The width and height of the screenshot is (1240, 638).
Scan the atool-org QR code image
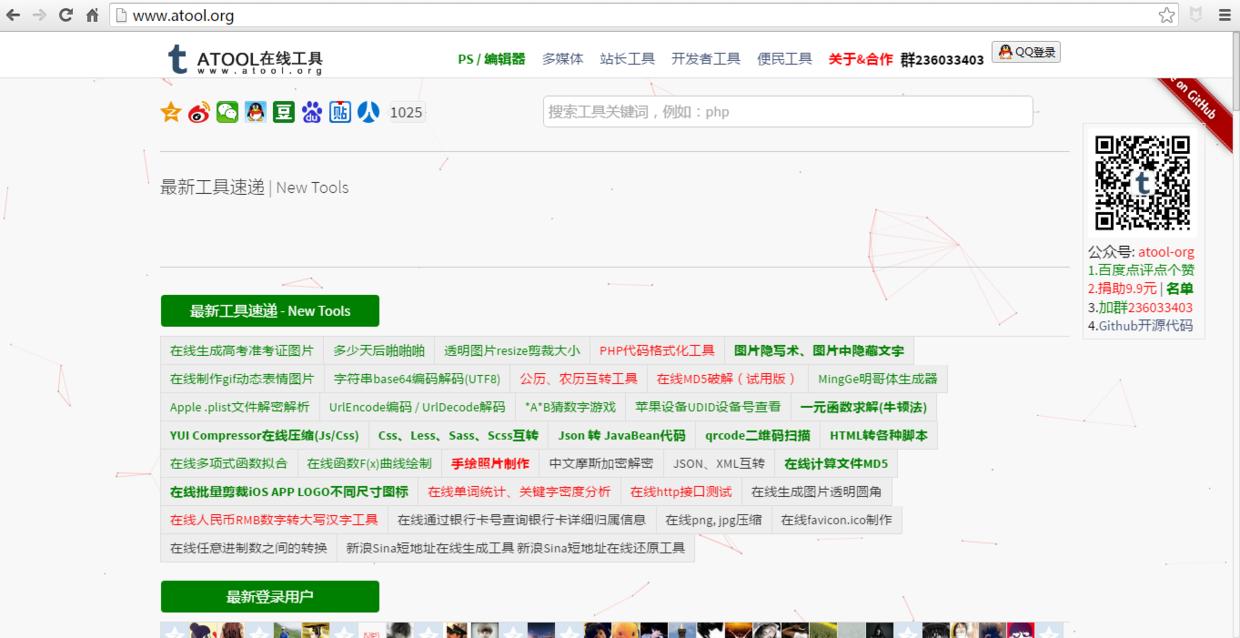[x=1141, y=181]
